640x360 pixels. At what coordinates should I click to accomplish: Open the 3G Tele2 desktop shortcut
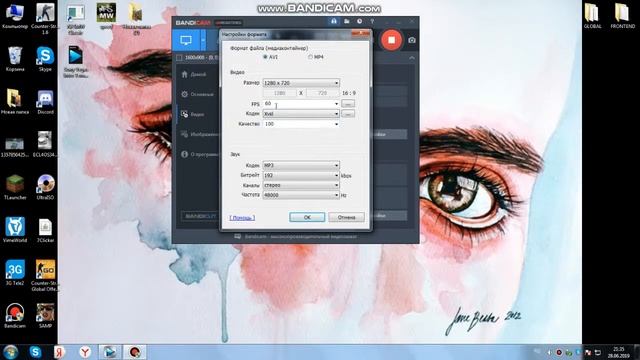click(15, 272)
